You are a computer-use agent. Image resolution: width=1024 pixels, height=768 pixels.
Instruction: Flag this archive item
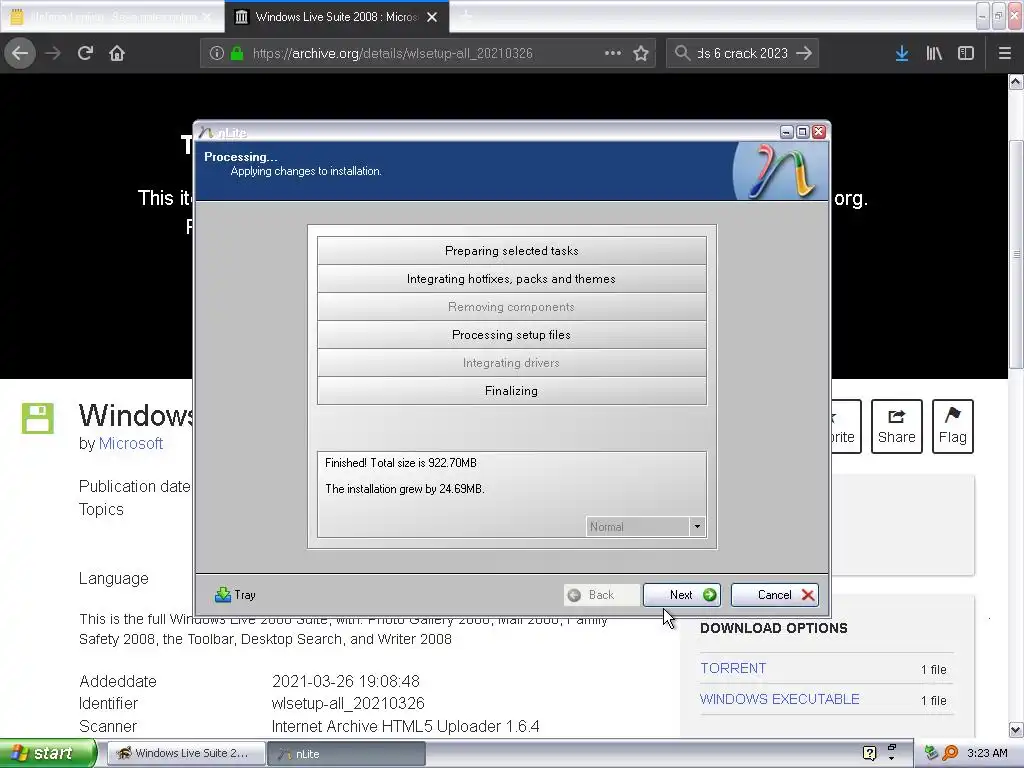coord(953,426)
